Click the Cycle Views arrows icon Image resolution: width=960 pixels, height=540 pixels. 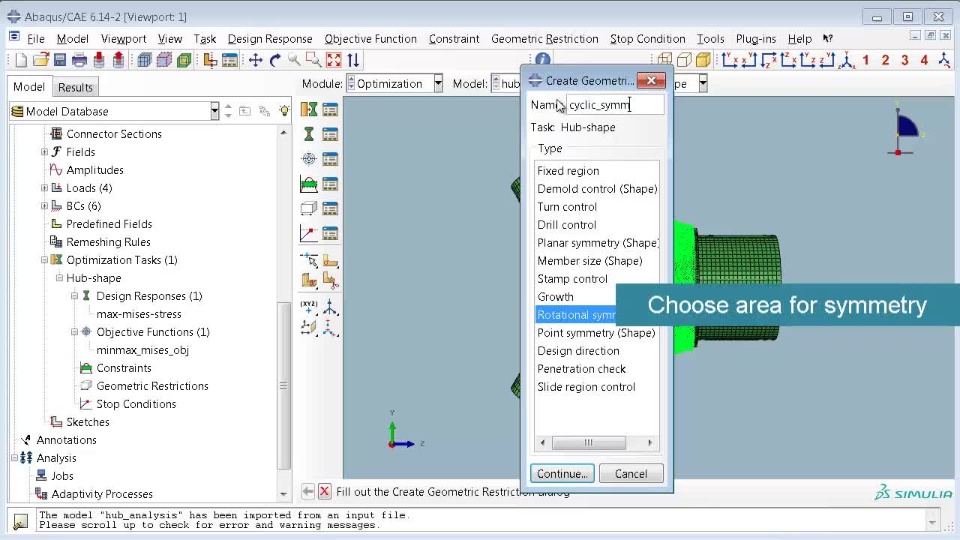(353, 60)
